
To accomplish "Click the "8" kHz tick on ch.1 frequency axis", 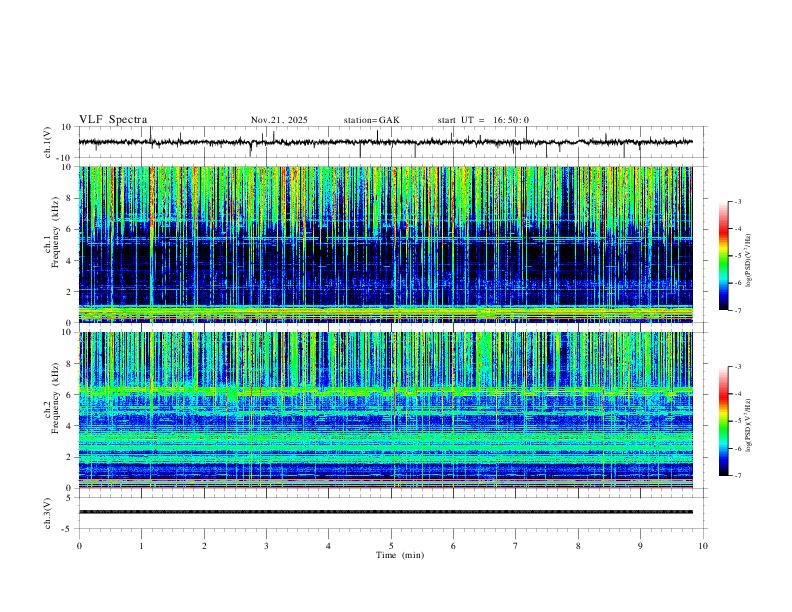I will click(x=69, y=198).
